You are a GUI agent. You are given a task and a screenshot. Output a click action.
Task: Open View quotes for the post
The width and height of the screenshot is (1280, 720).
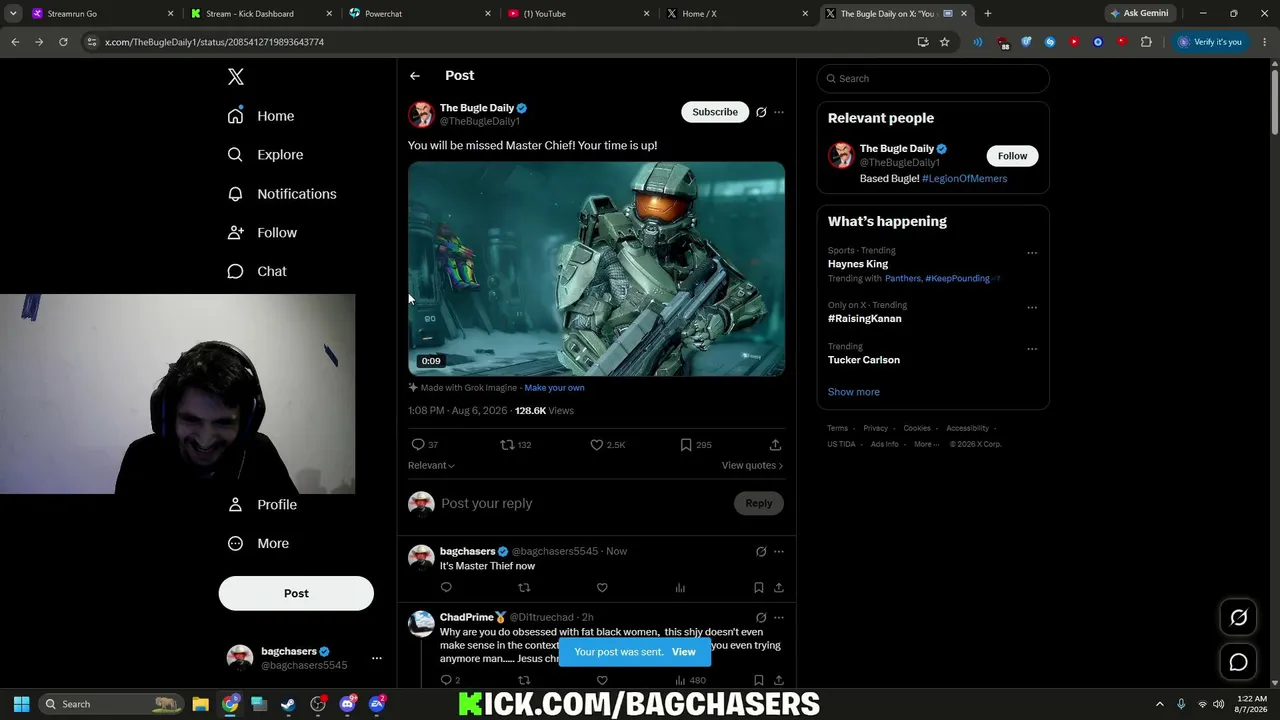(752, 465)
